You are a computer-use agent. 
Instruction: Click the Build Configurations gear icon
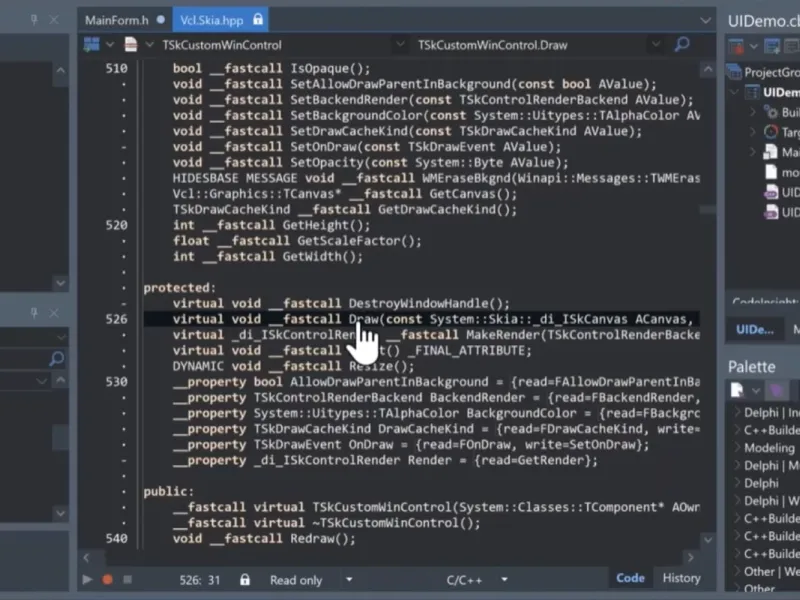[x=771, y=112]
